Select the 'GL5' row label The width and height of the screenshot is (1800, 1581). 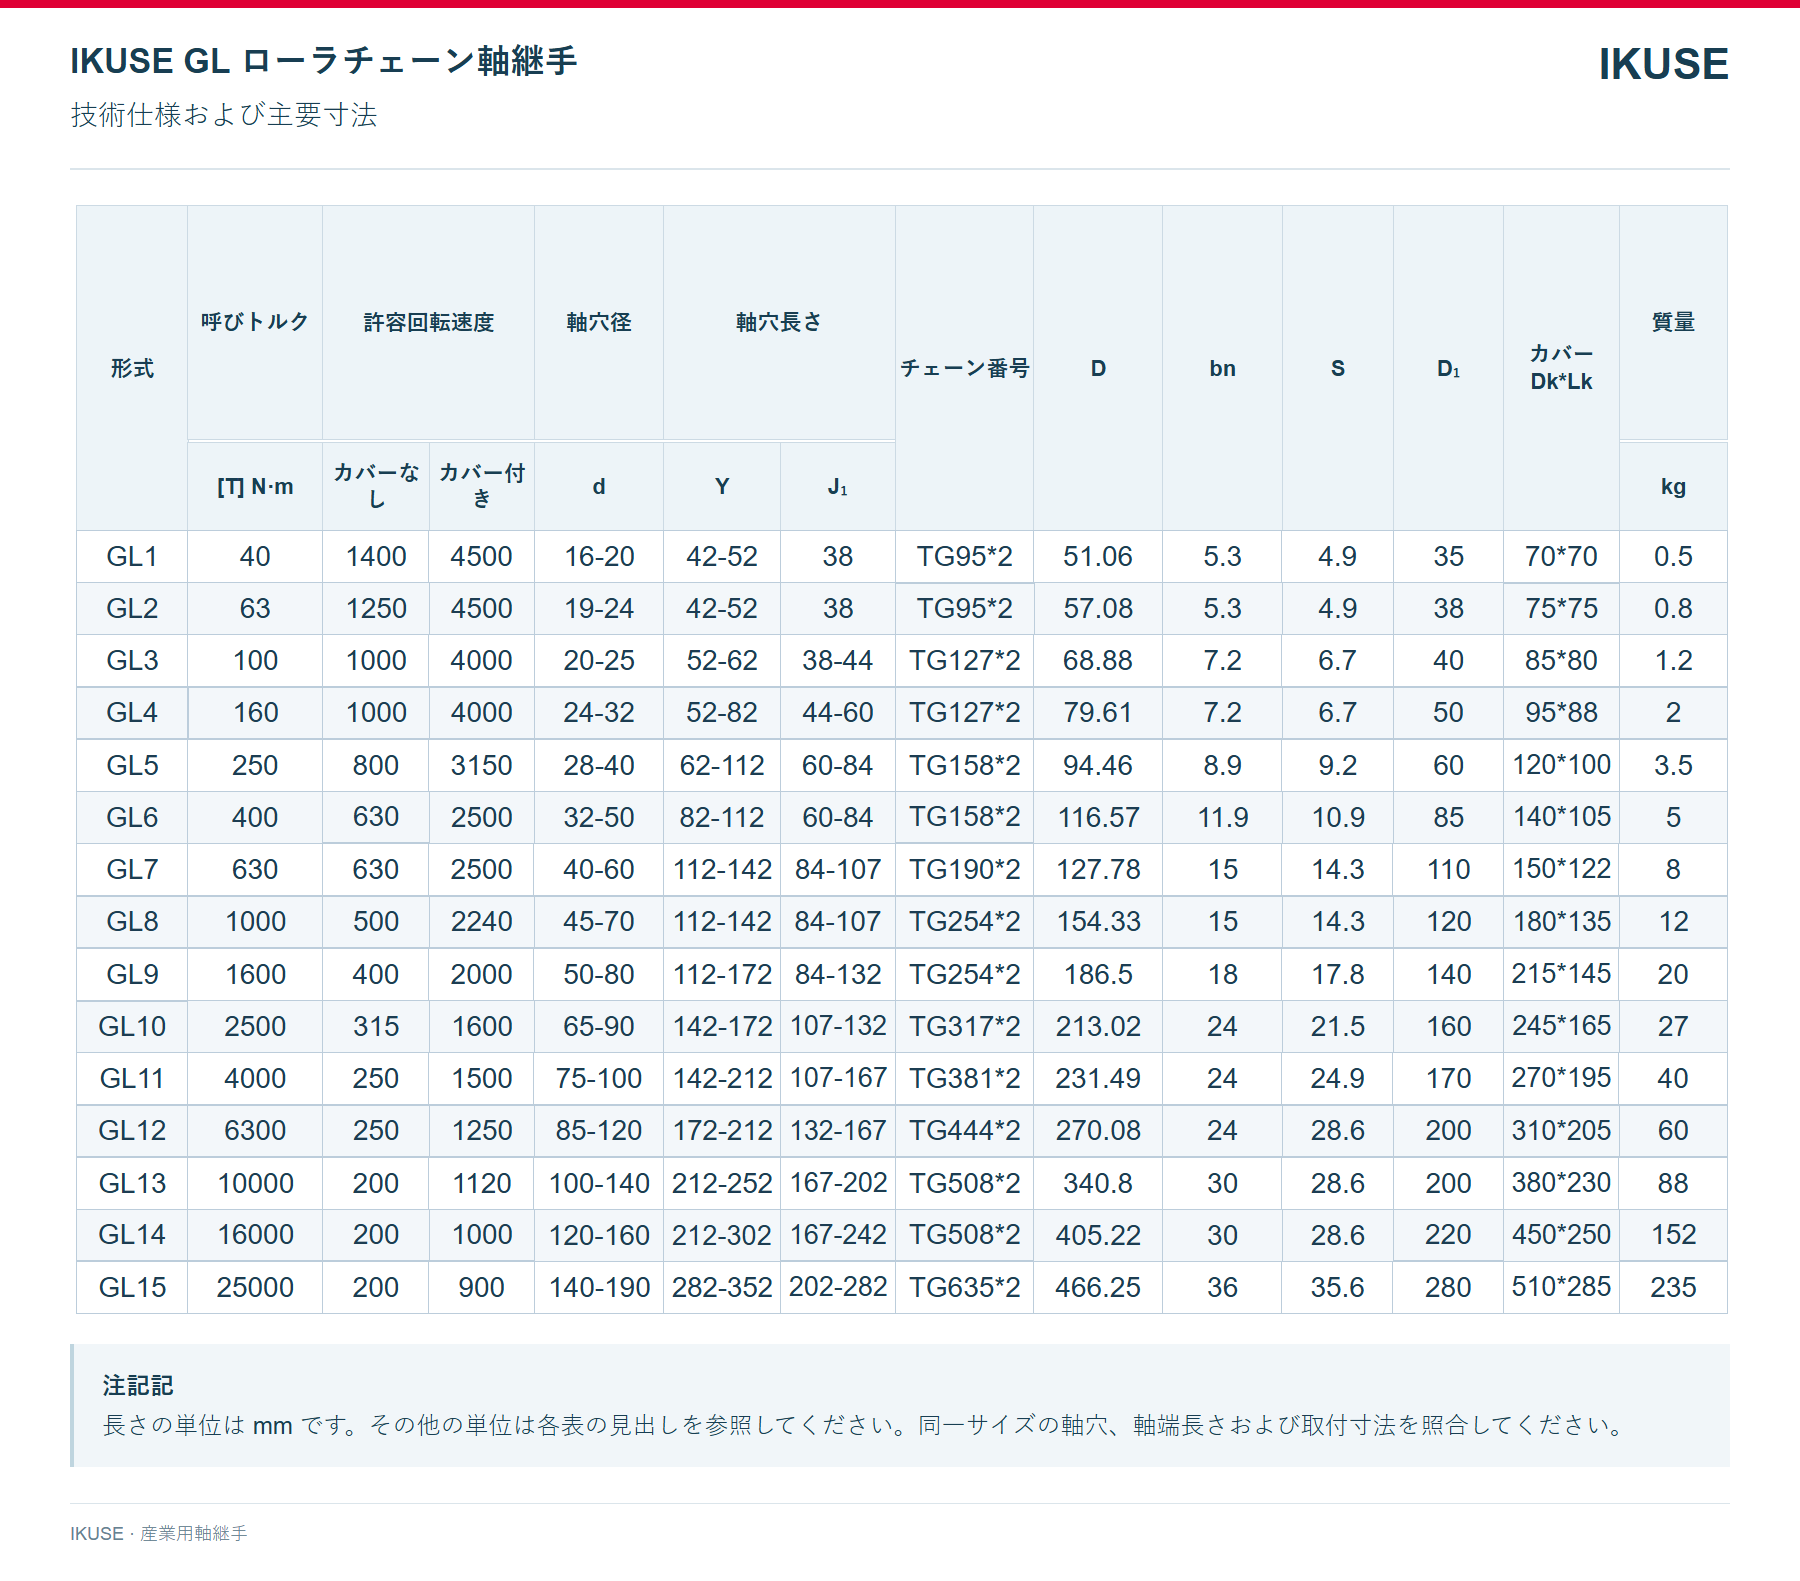[132, 766]
